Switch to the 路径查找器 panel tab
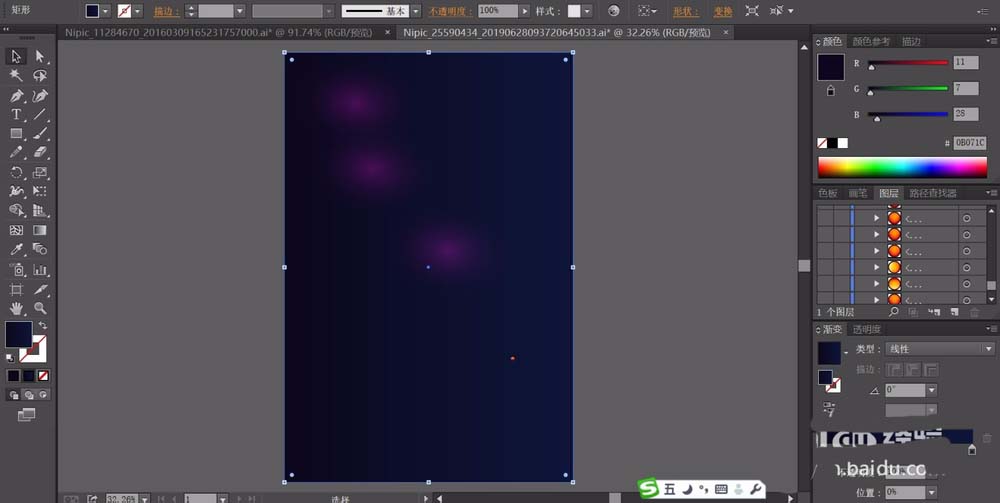The height and width of the screenshot is (503, 1000). click(x=932, y=193)
